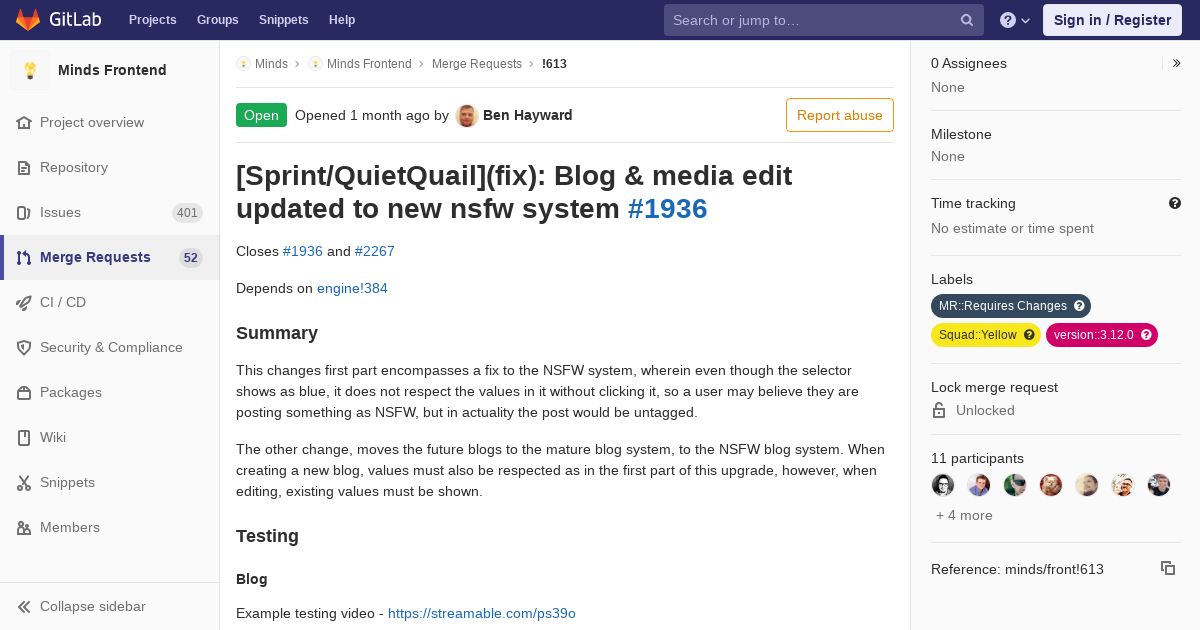The height and width of the screenshot is (630, 1200).
Task: Open the streamable.com/ps39o video link
Action: [x=482, y=613]
